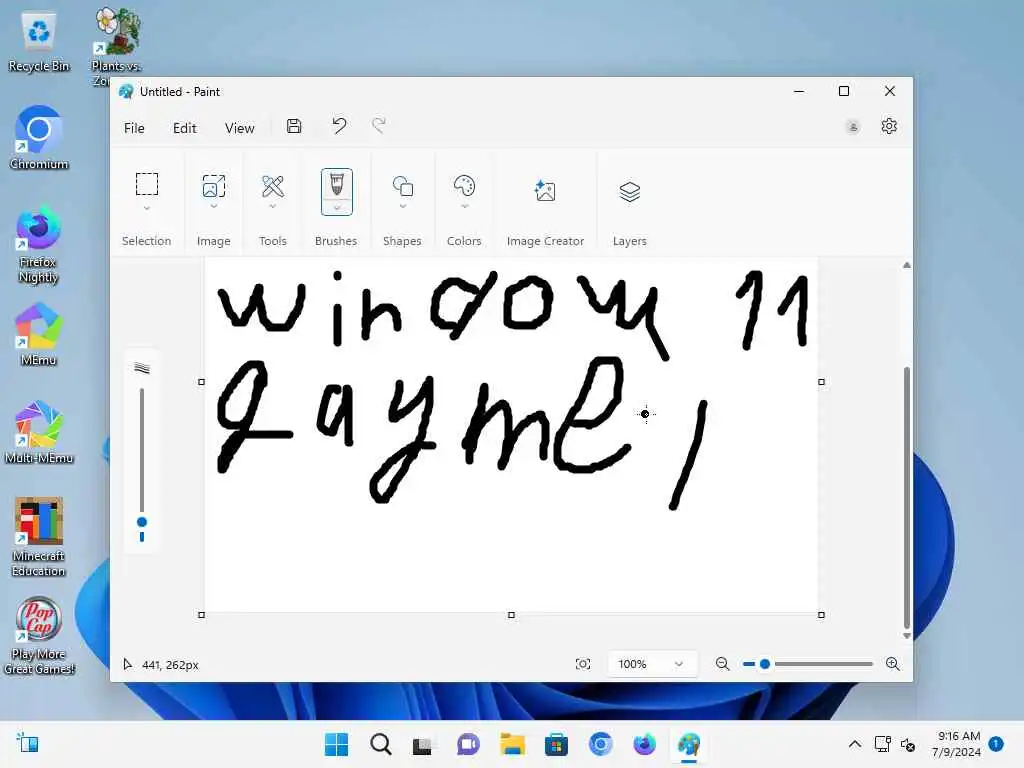1024x768 pixels.
Task: Click the Redo arrow icon
Action: tap(379, 125)
